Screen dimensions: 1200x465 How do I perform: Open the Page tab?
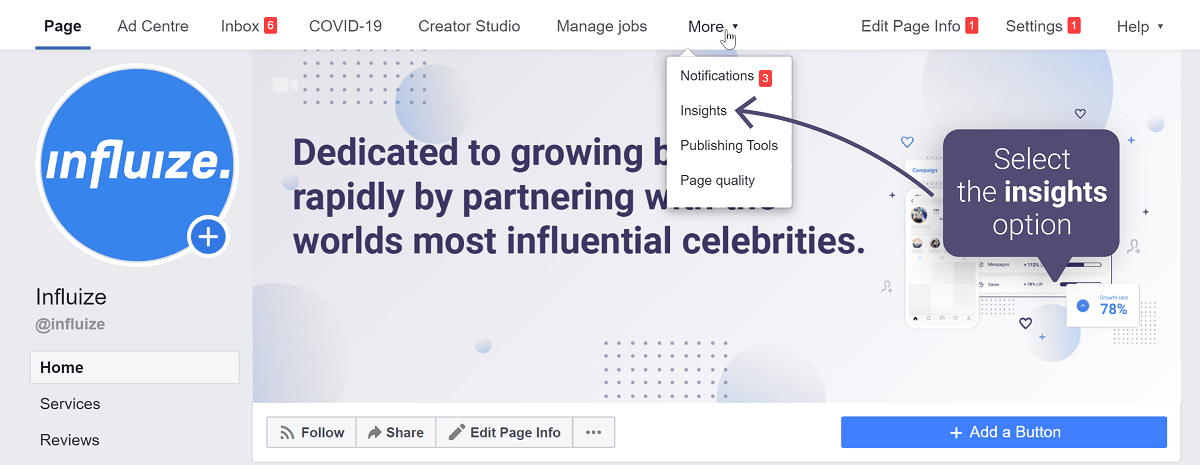[63, 26]
